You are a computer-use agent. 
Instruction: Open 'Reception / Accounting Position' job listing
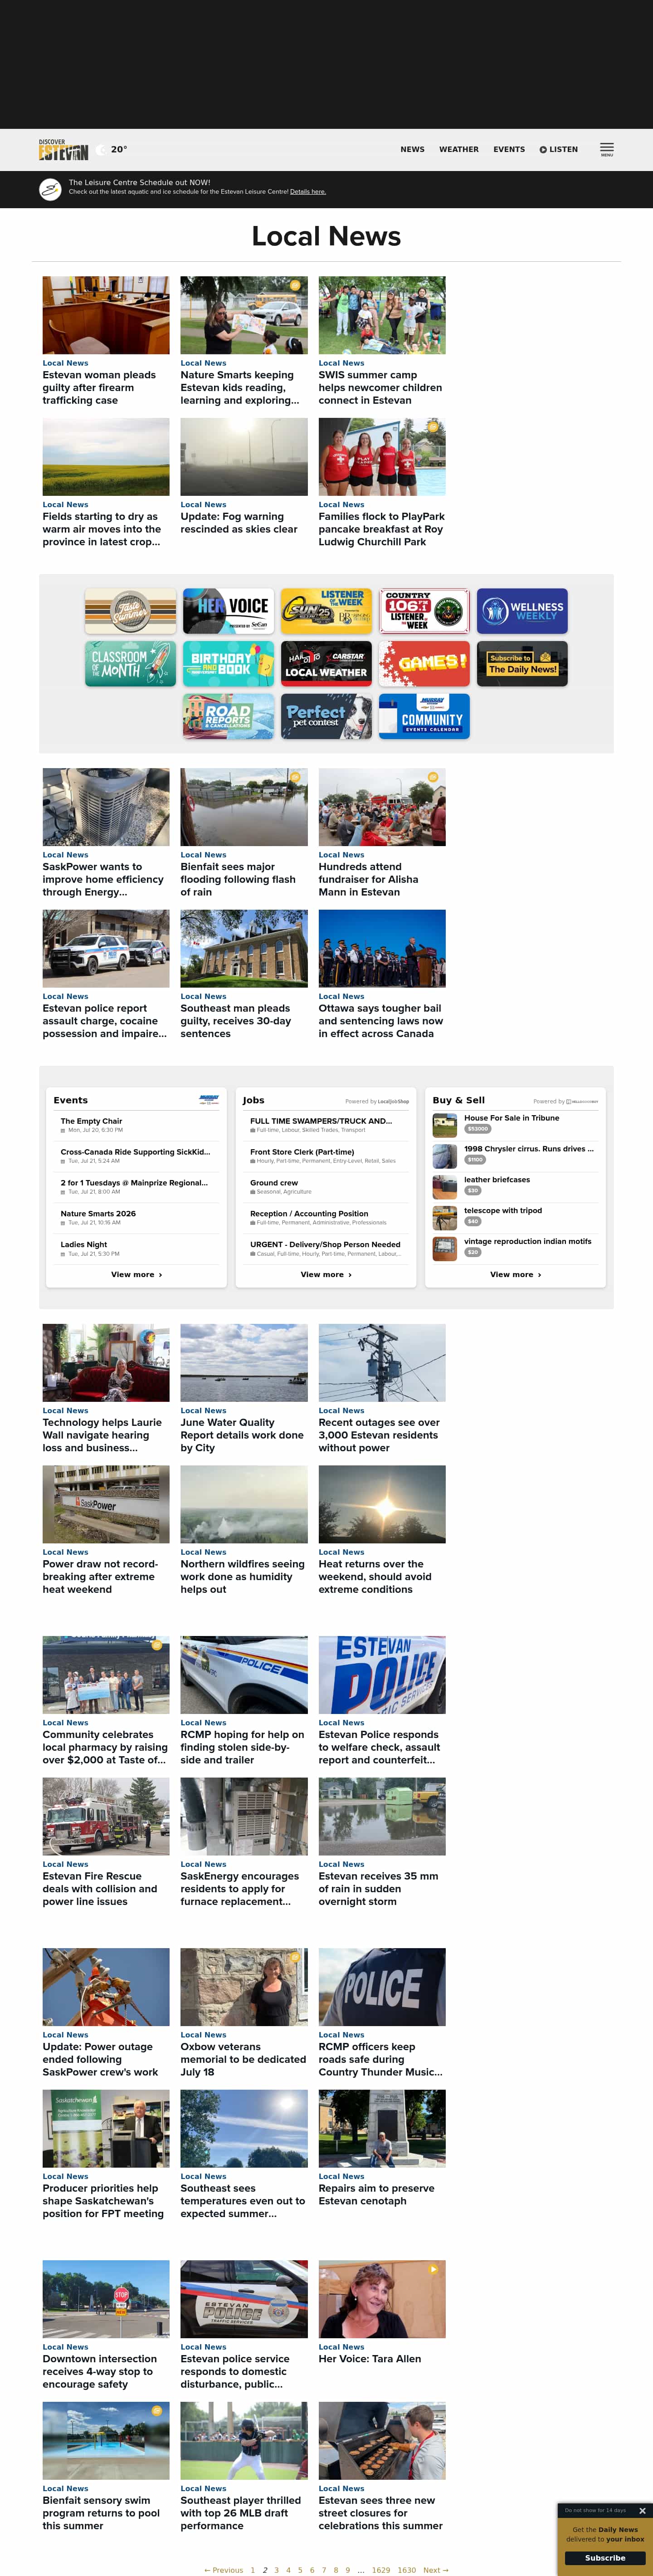tap(309, 1214)
